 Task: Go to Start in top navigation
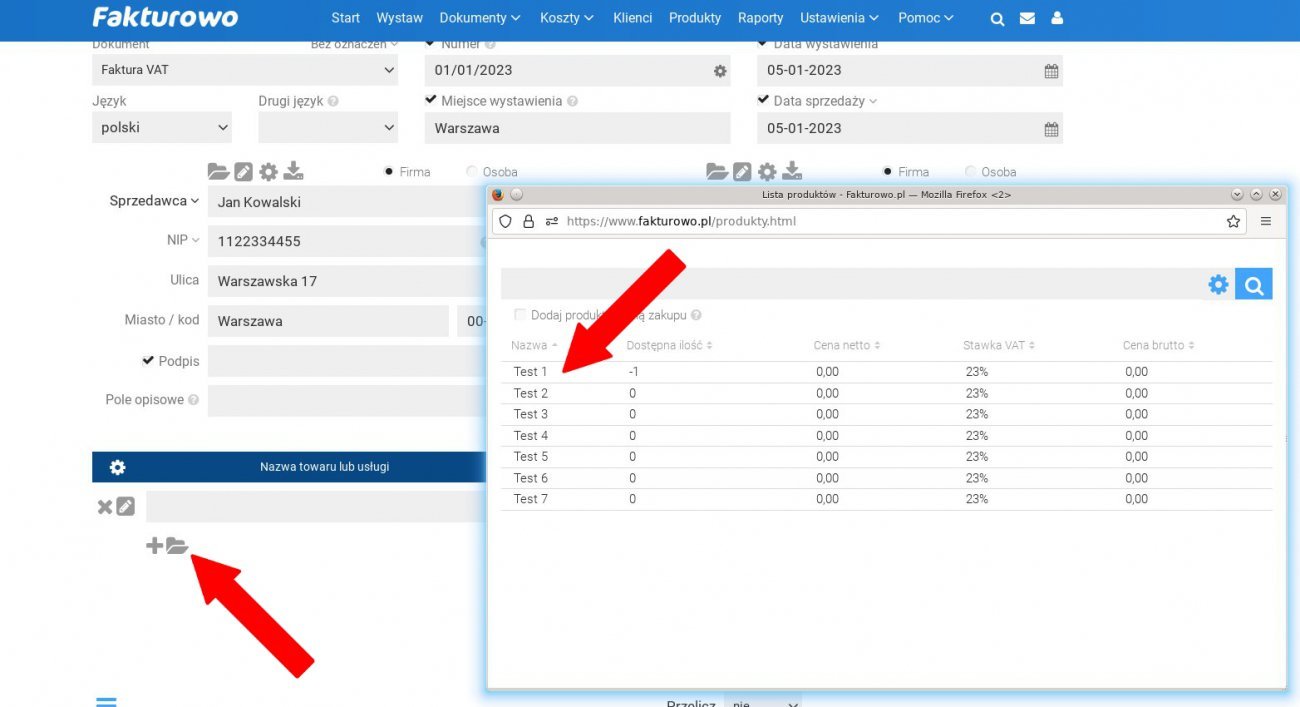(346, 18)
